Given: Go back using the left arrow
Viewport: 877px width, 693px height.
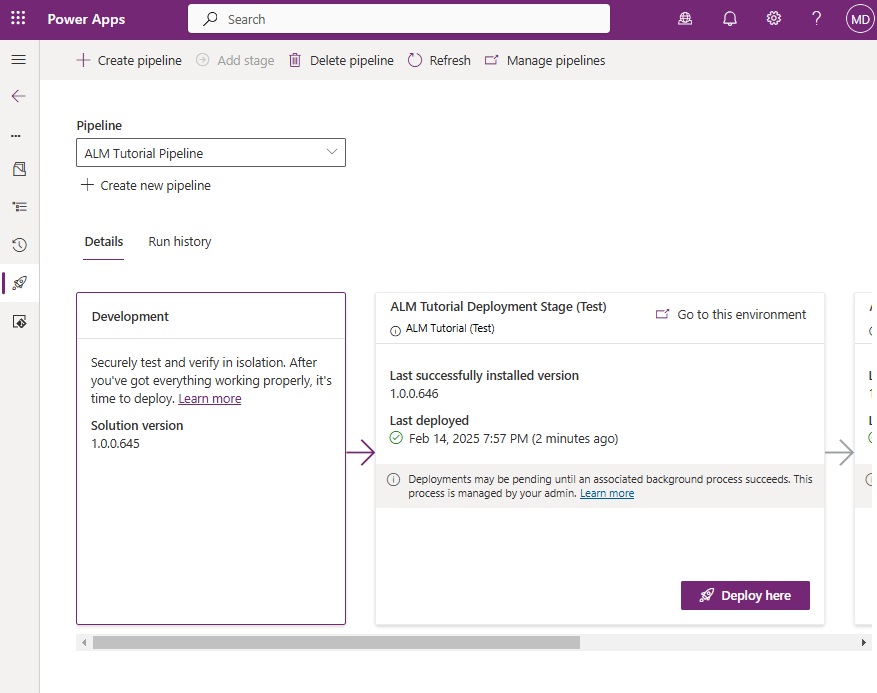Looking at the screenshot, I should [18, 96].
